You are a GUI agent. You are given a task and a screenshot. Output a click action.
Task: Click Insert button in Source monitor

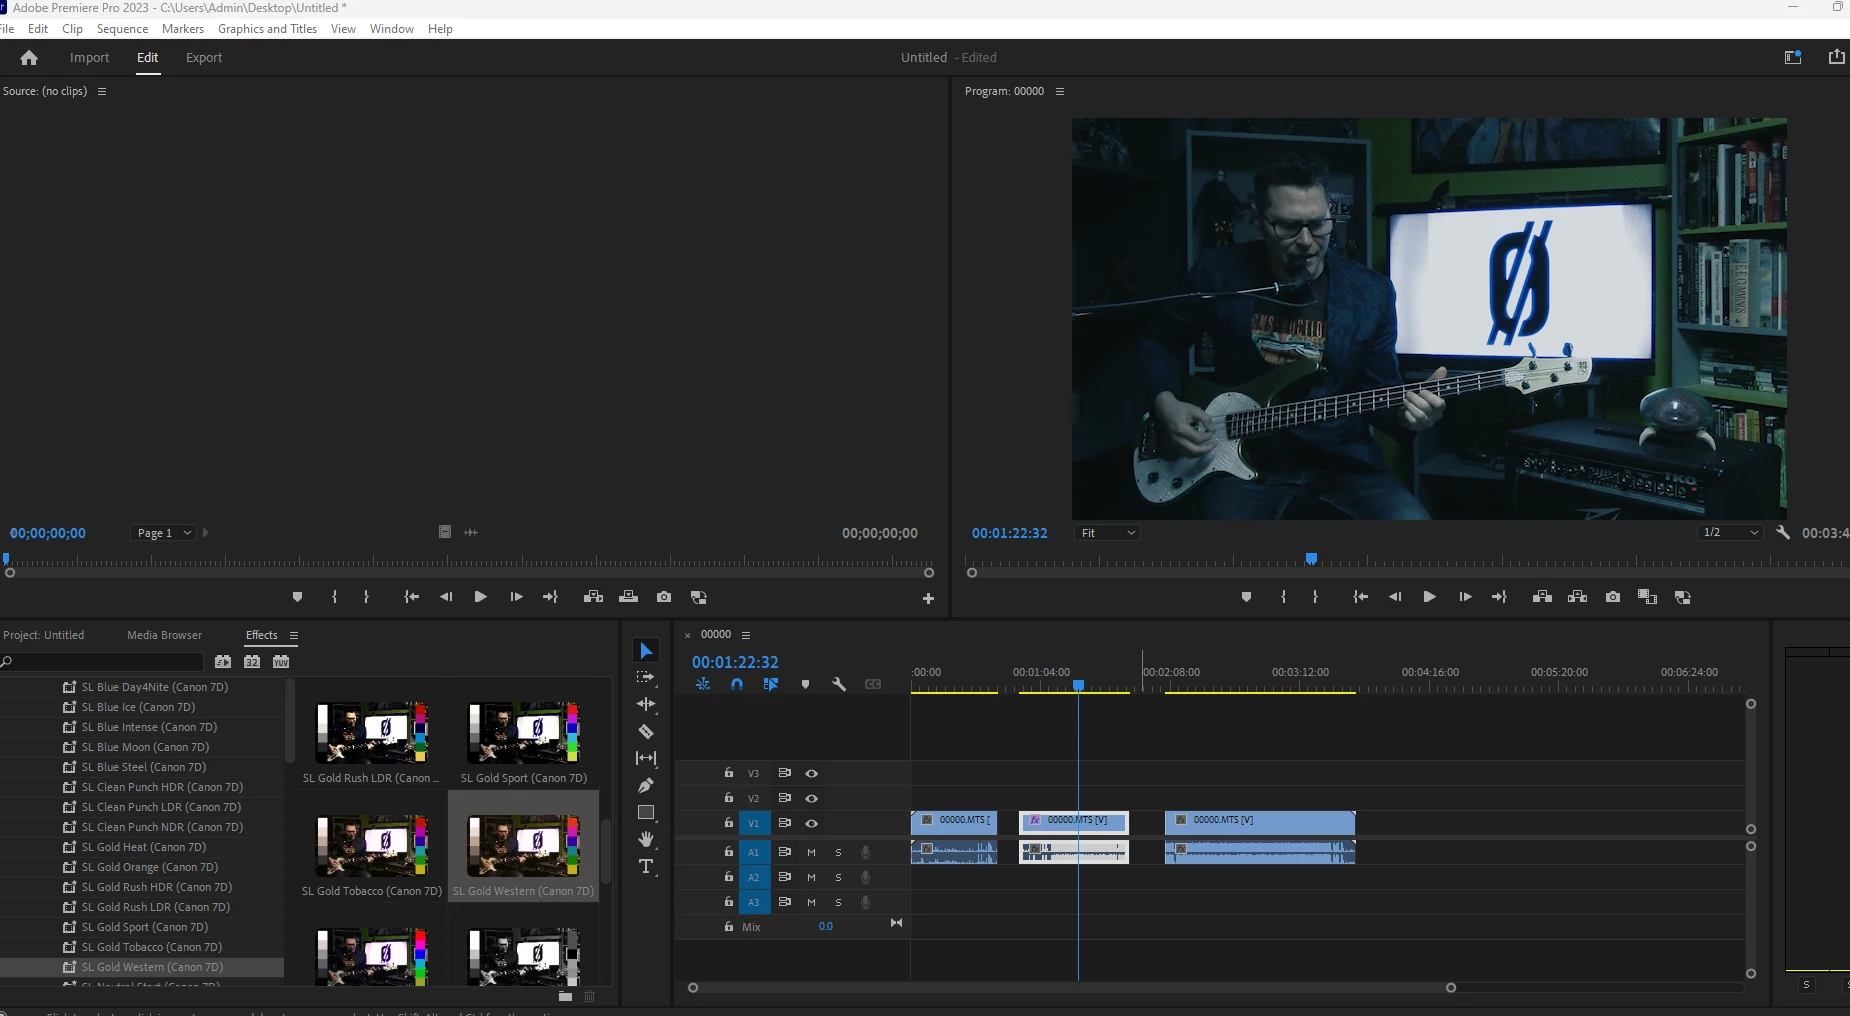click(x=593, y=597)
